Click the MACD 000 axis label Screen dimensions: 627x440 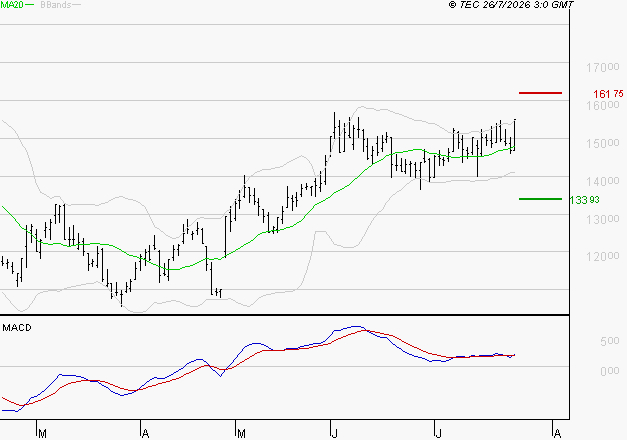click(610, 371)
